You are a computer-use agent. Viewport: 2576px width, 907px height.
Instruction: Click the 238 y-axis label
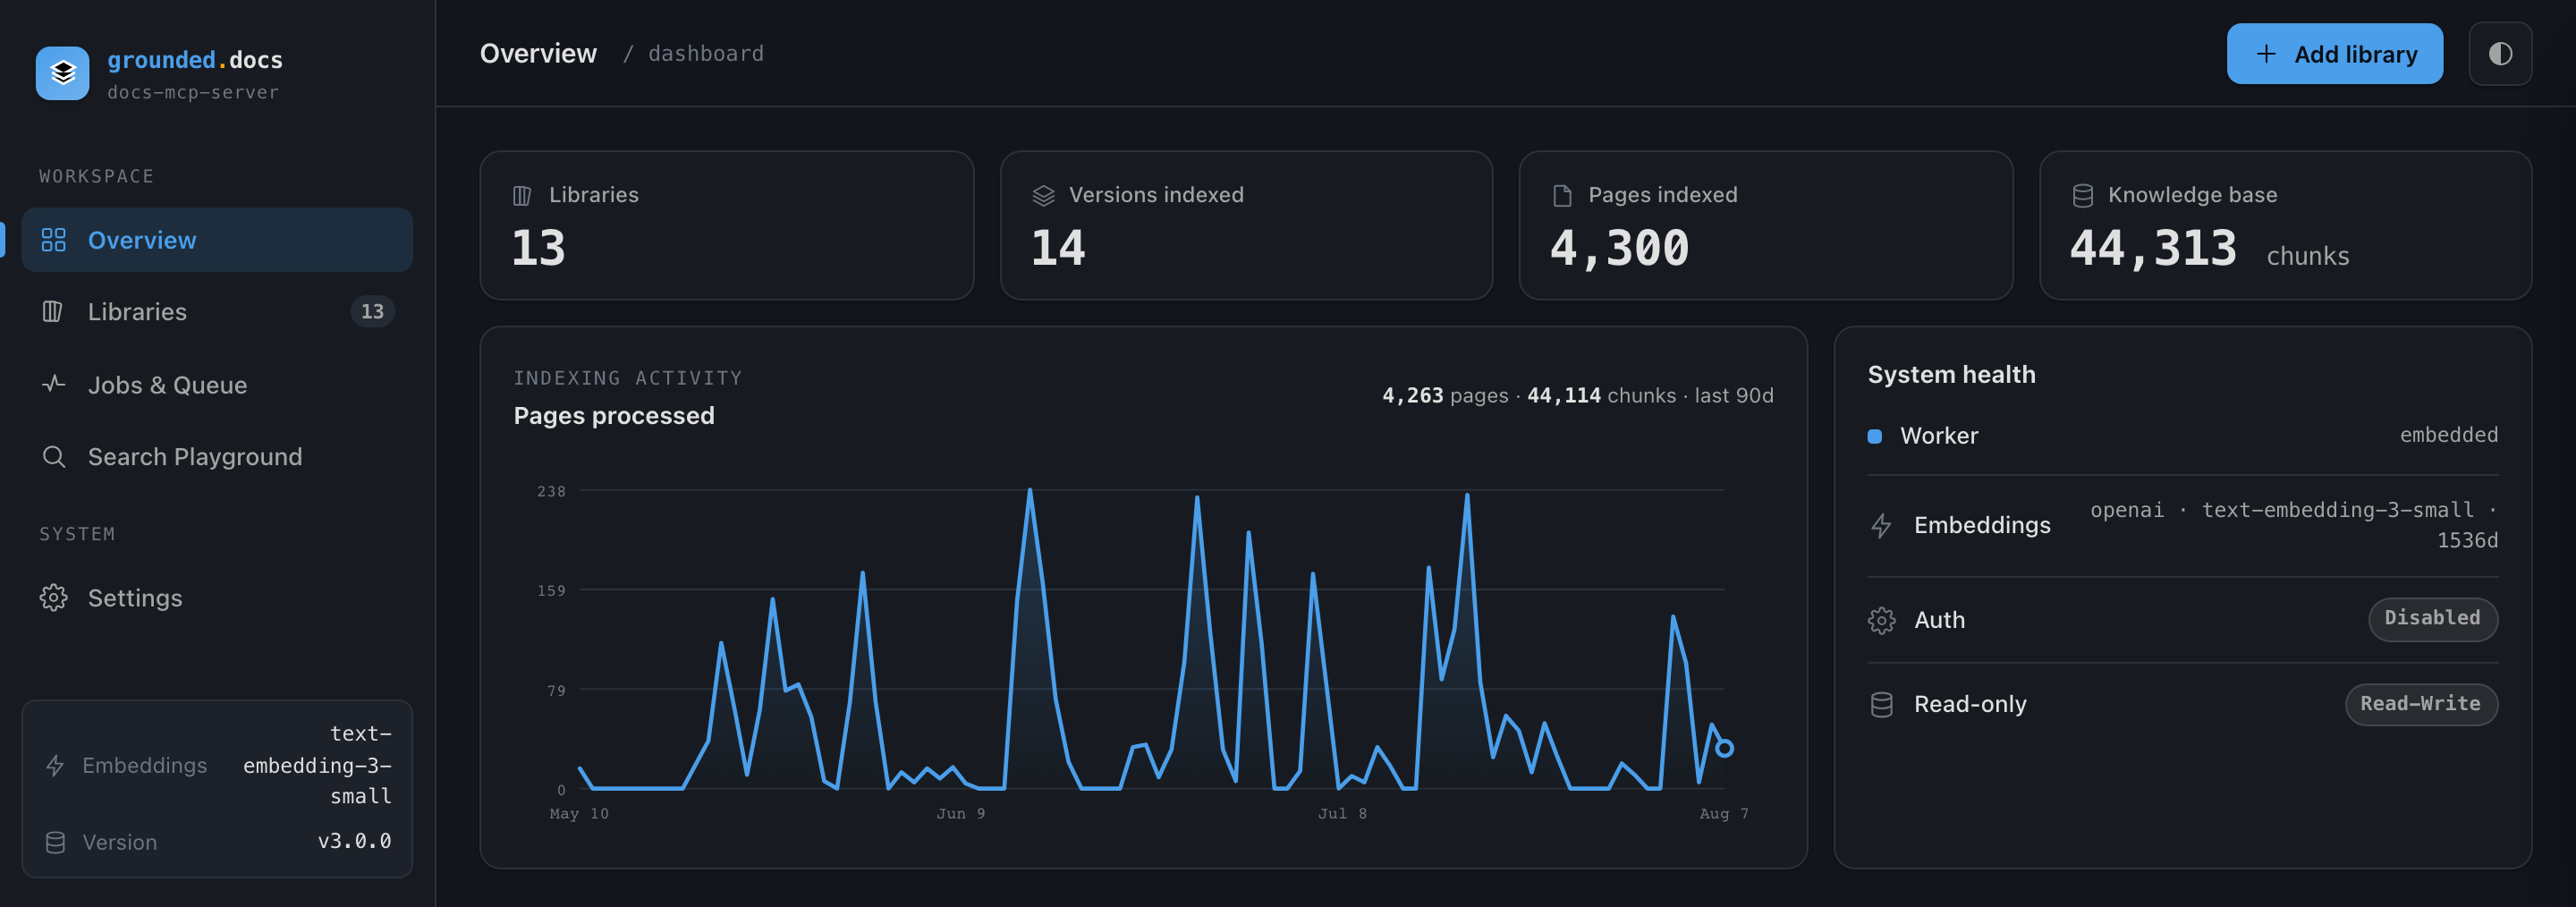click(551, 491)
